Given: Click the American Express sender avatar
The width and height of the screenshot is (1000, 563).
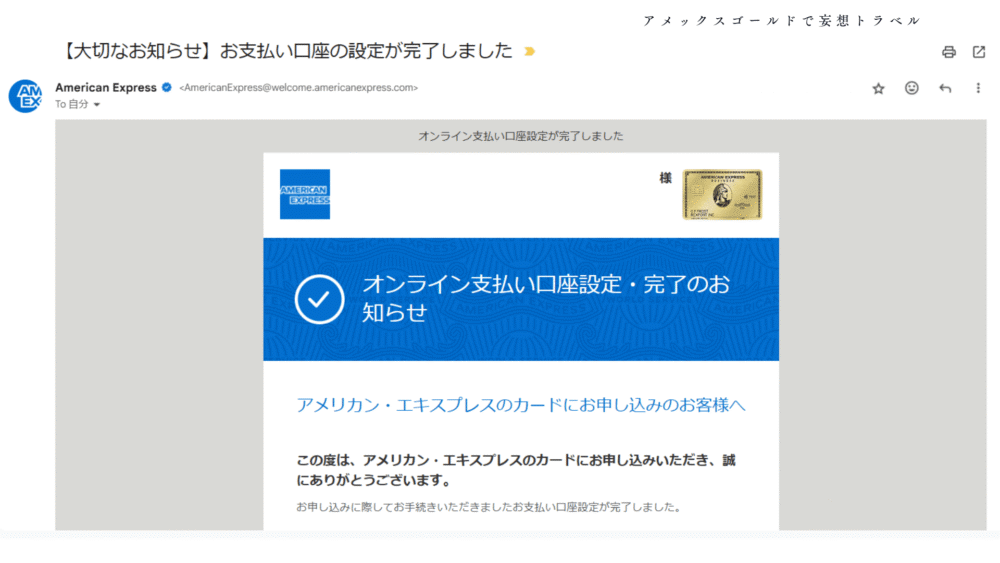Looking at the screenshot, I should click(x=26, y=96).
